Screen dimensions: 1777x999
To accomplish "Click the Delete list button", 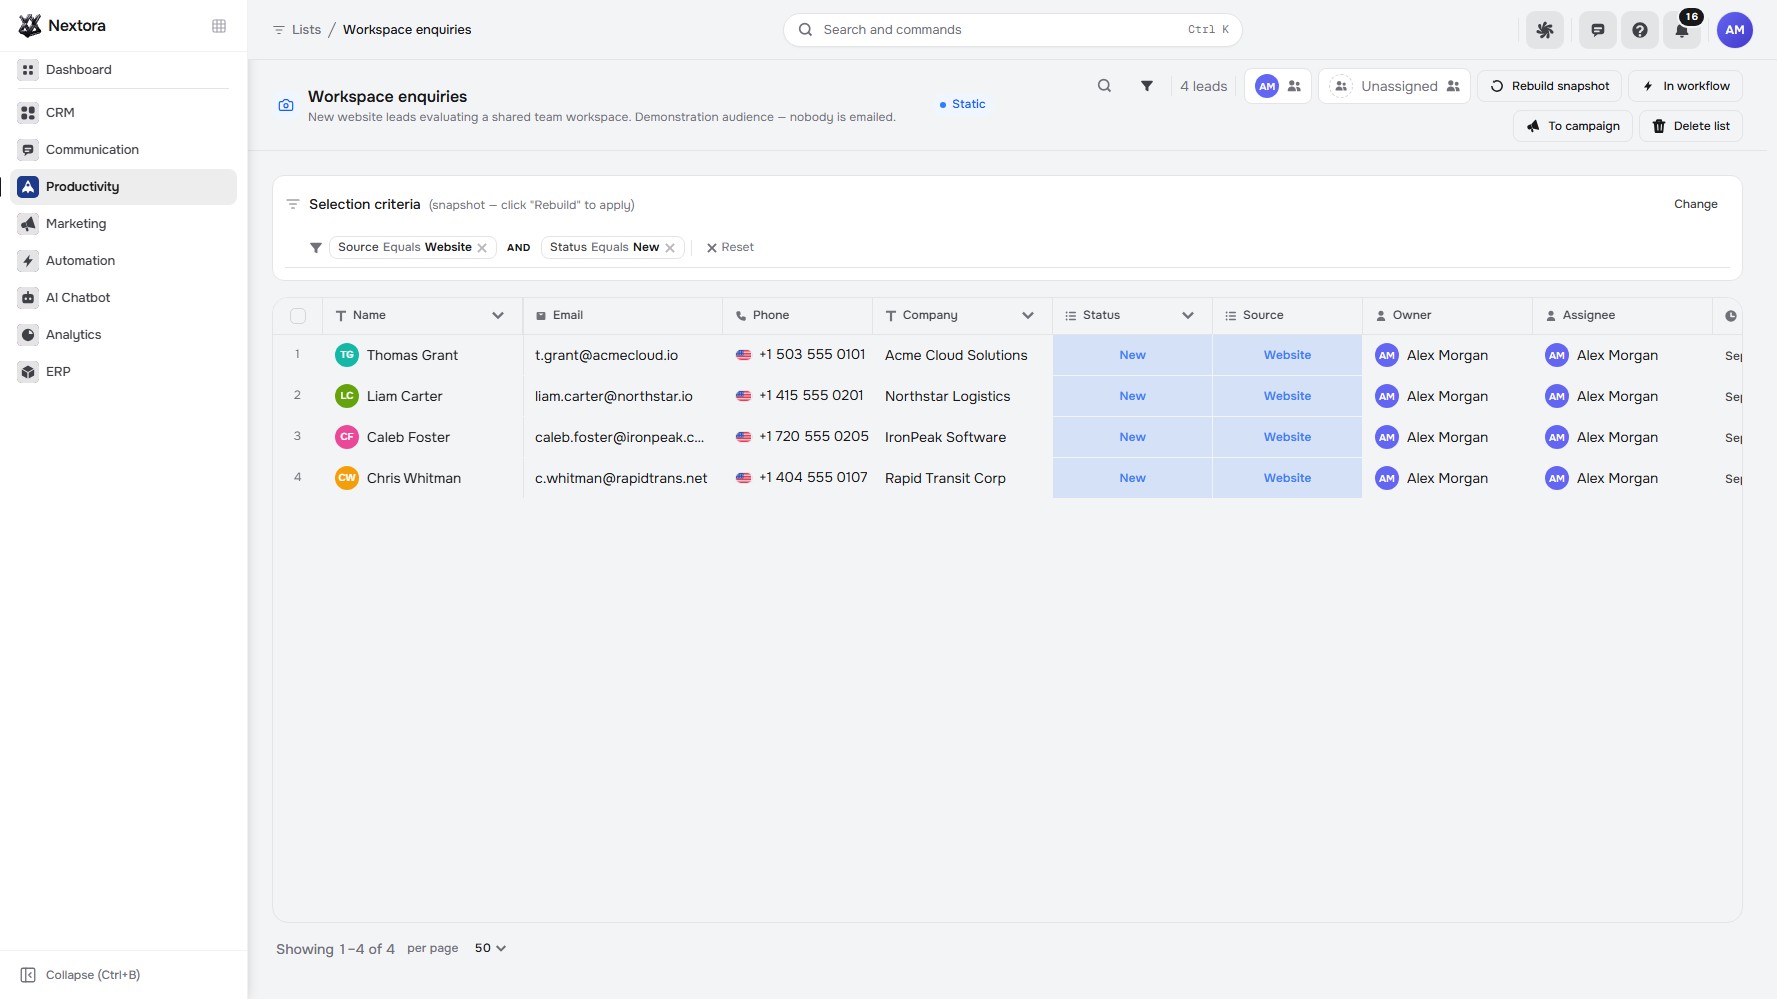I will click(x=1691, y=126).
